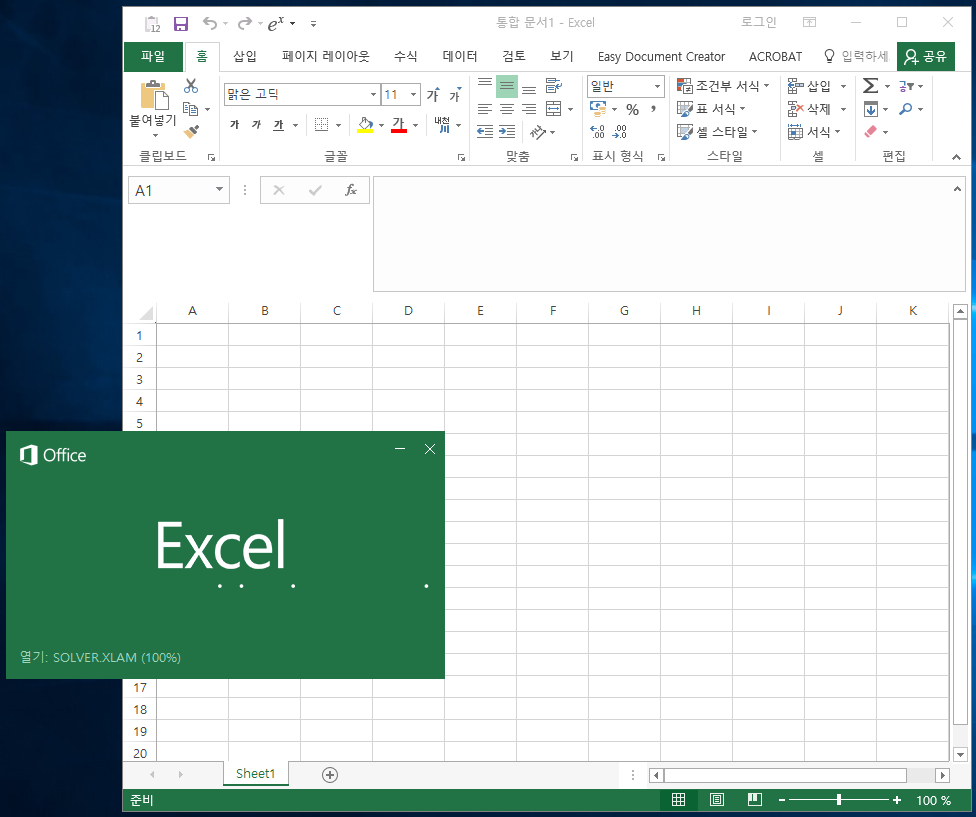Copy selection with copy icon

[x=190, y=109]
